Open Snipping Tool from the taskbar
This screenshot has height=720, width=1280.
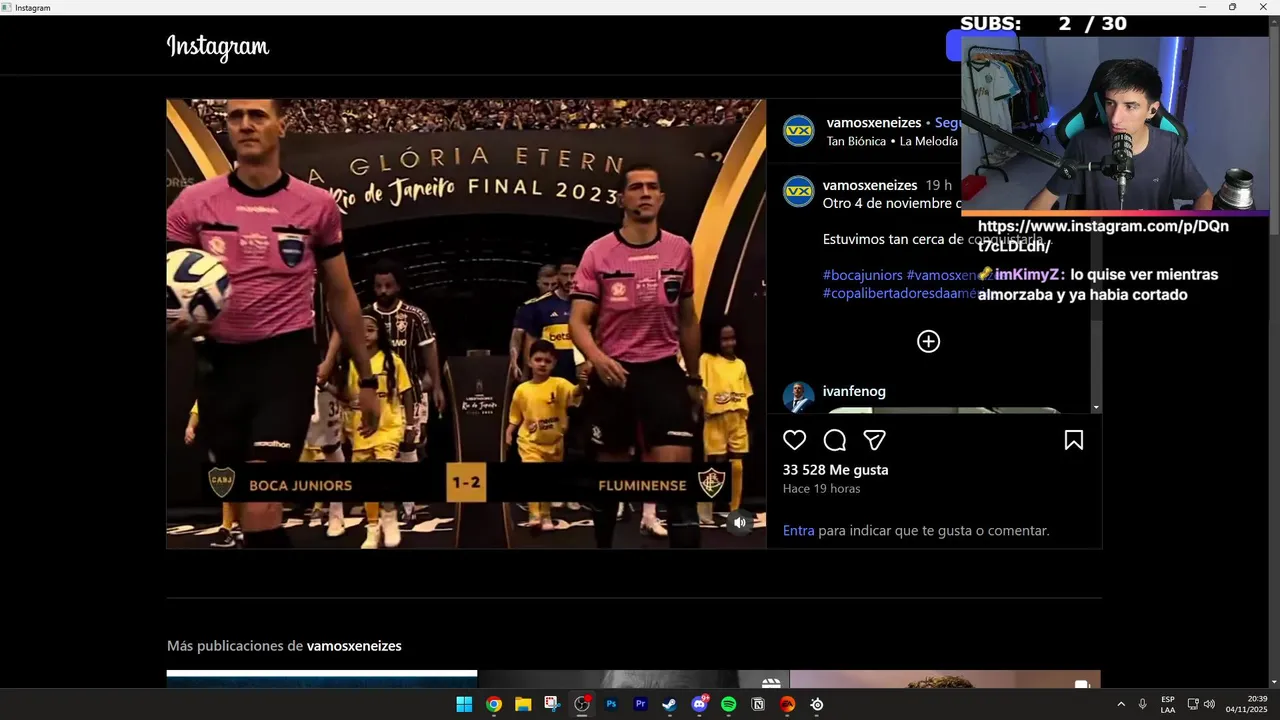pyautogui.click(x=552, y=704)
